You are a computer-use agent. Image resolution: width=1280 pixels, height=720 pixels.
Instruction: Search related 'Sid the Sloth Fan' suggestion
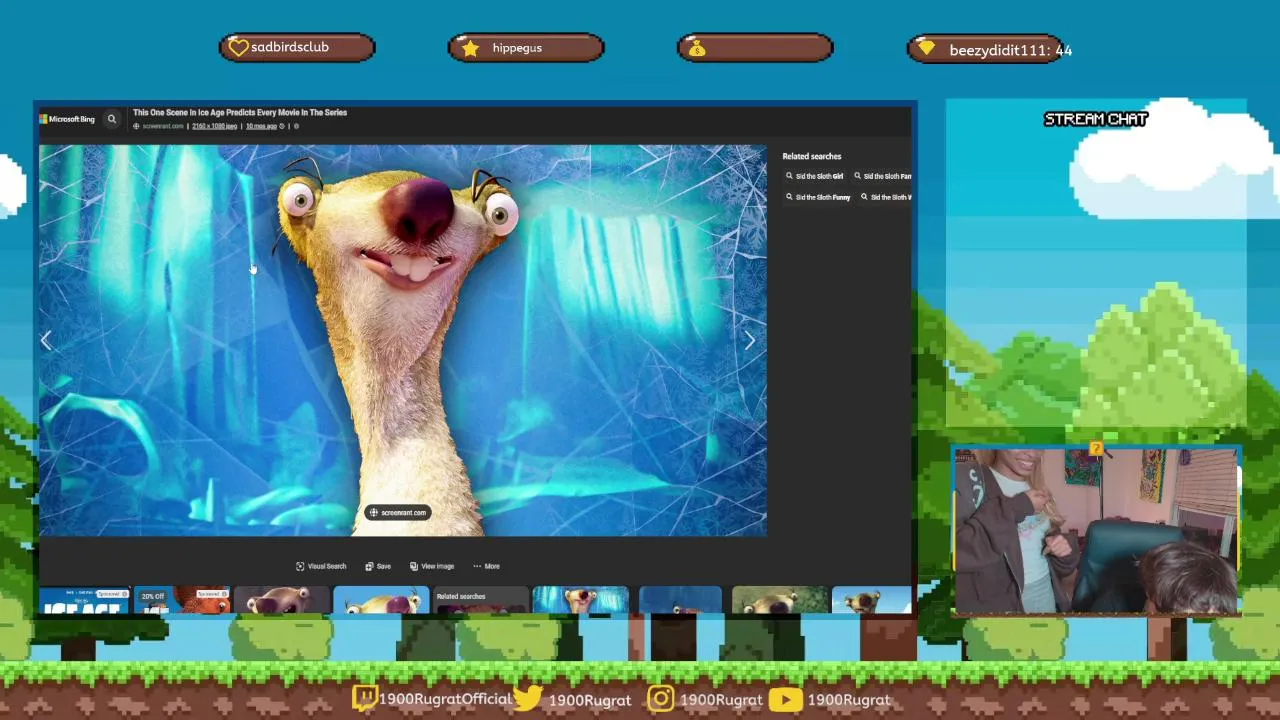(883, 176)
